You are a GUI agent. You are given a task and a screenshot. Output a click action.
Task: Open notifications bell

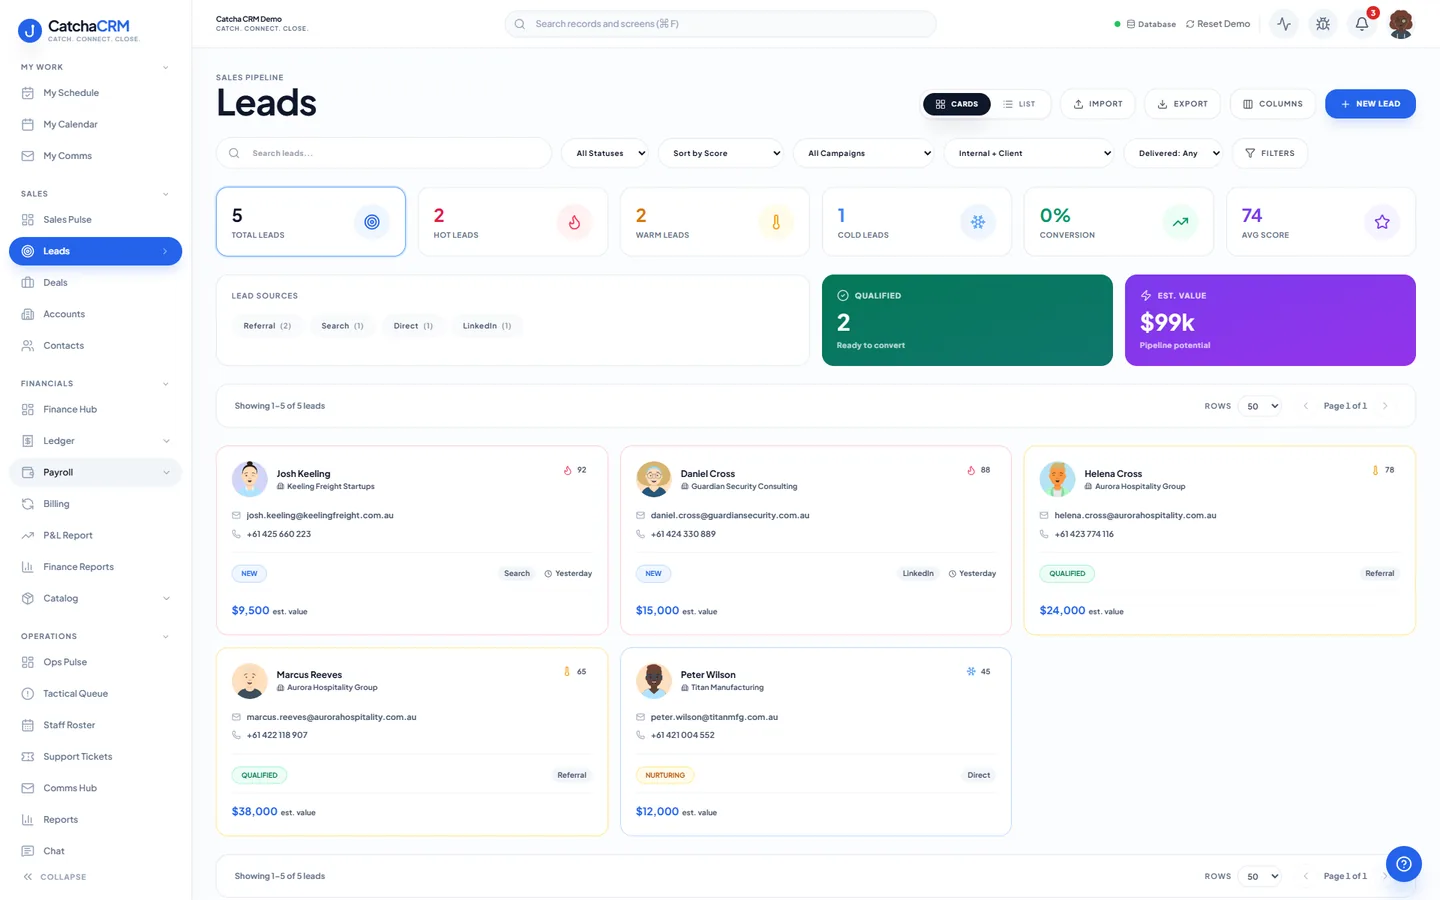click(1362, 24)
